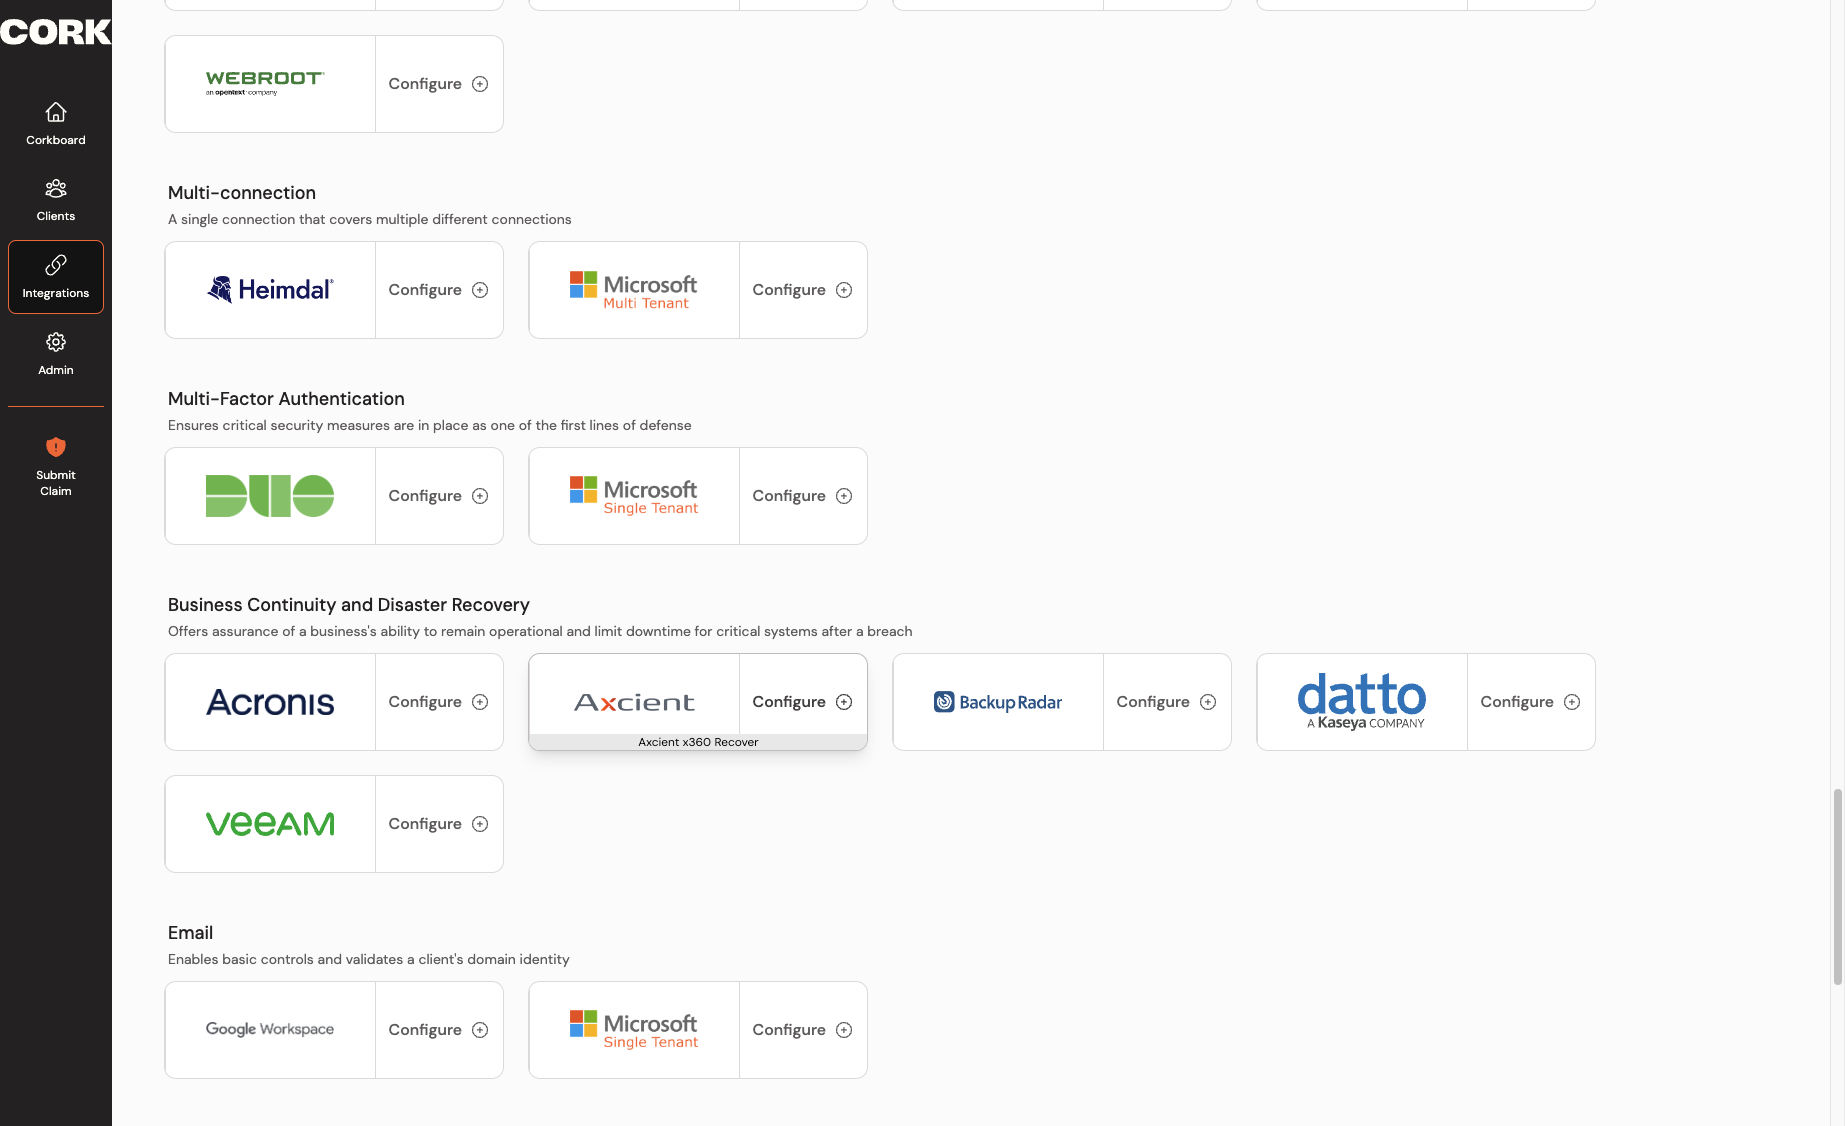The image size is (1845, 1126).
Task: Go to Clients in the sidebar
Action: tap(56, 200)
